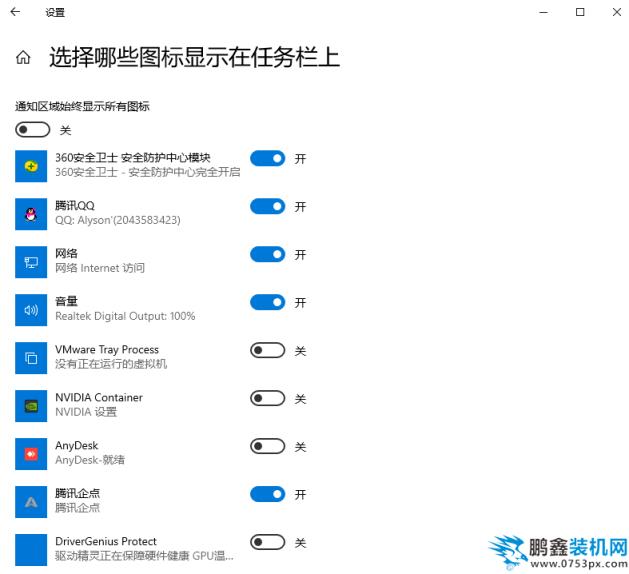Enable 通知区域始终显示所有图标 toggle

pyautogui.click(x=32, y=130)
